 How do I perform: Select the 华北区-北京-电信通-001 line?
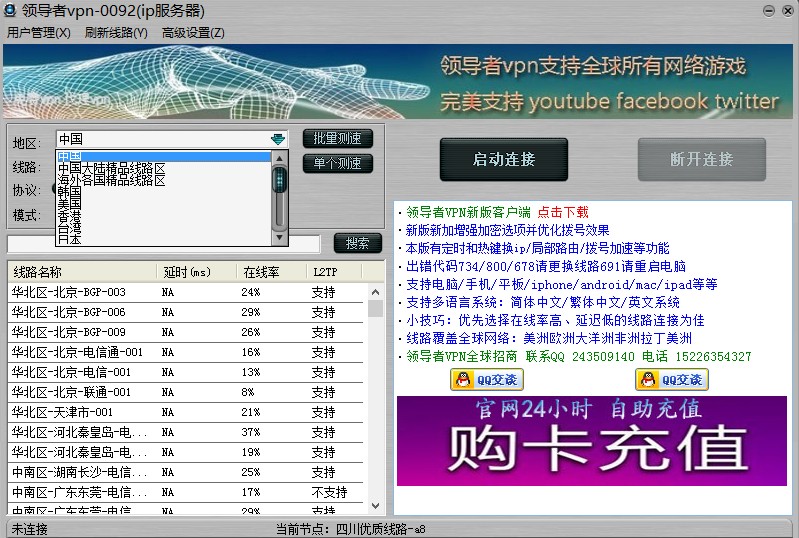(x=186, y=352)
